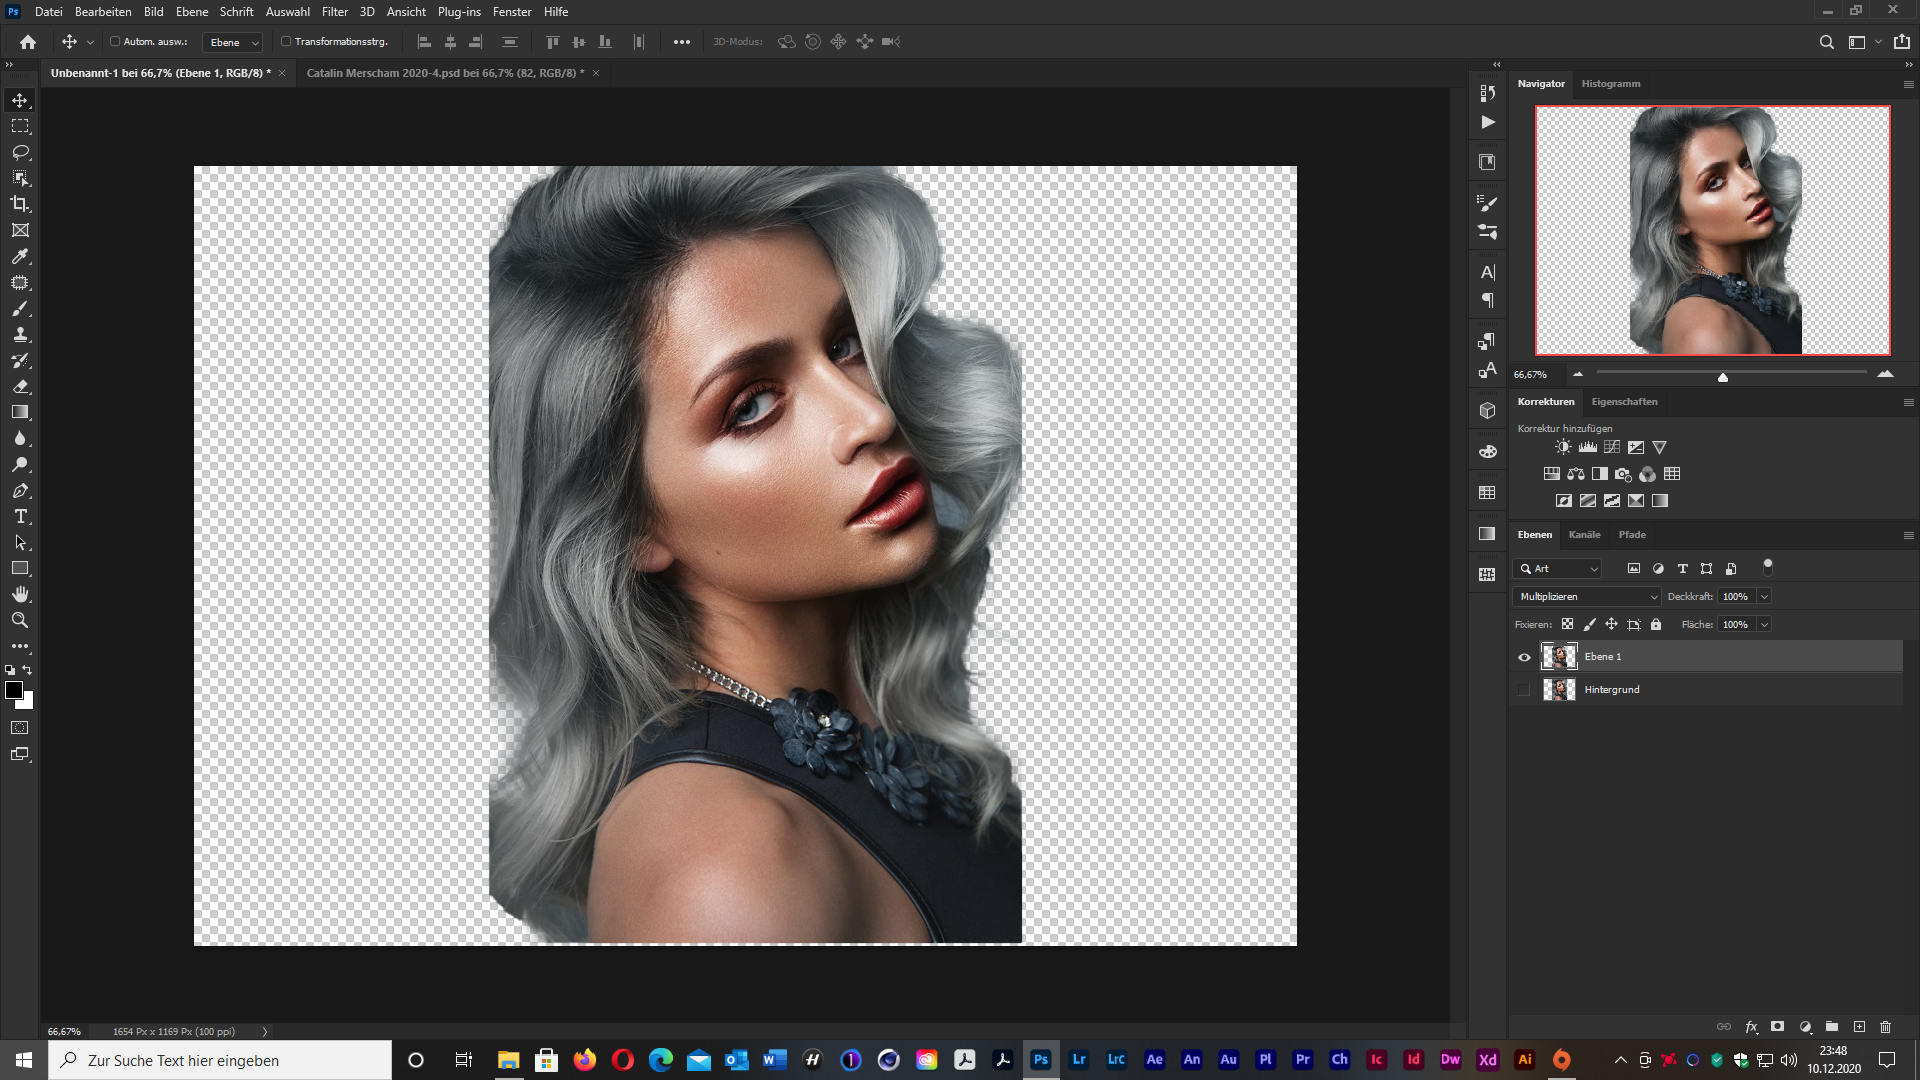This screenshot has width=1920, height=1080.
Task: Switch to the Kanäle tab
Action: pos(1584,535)
